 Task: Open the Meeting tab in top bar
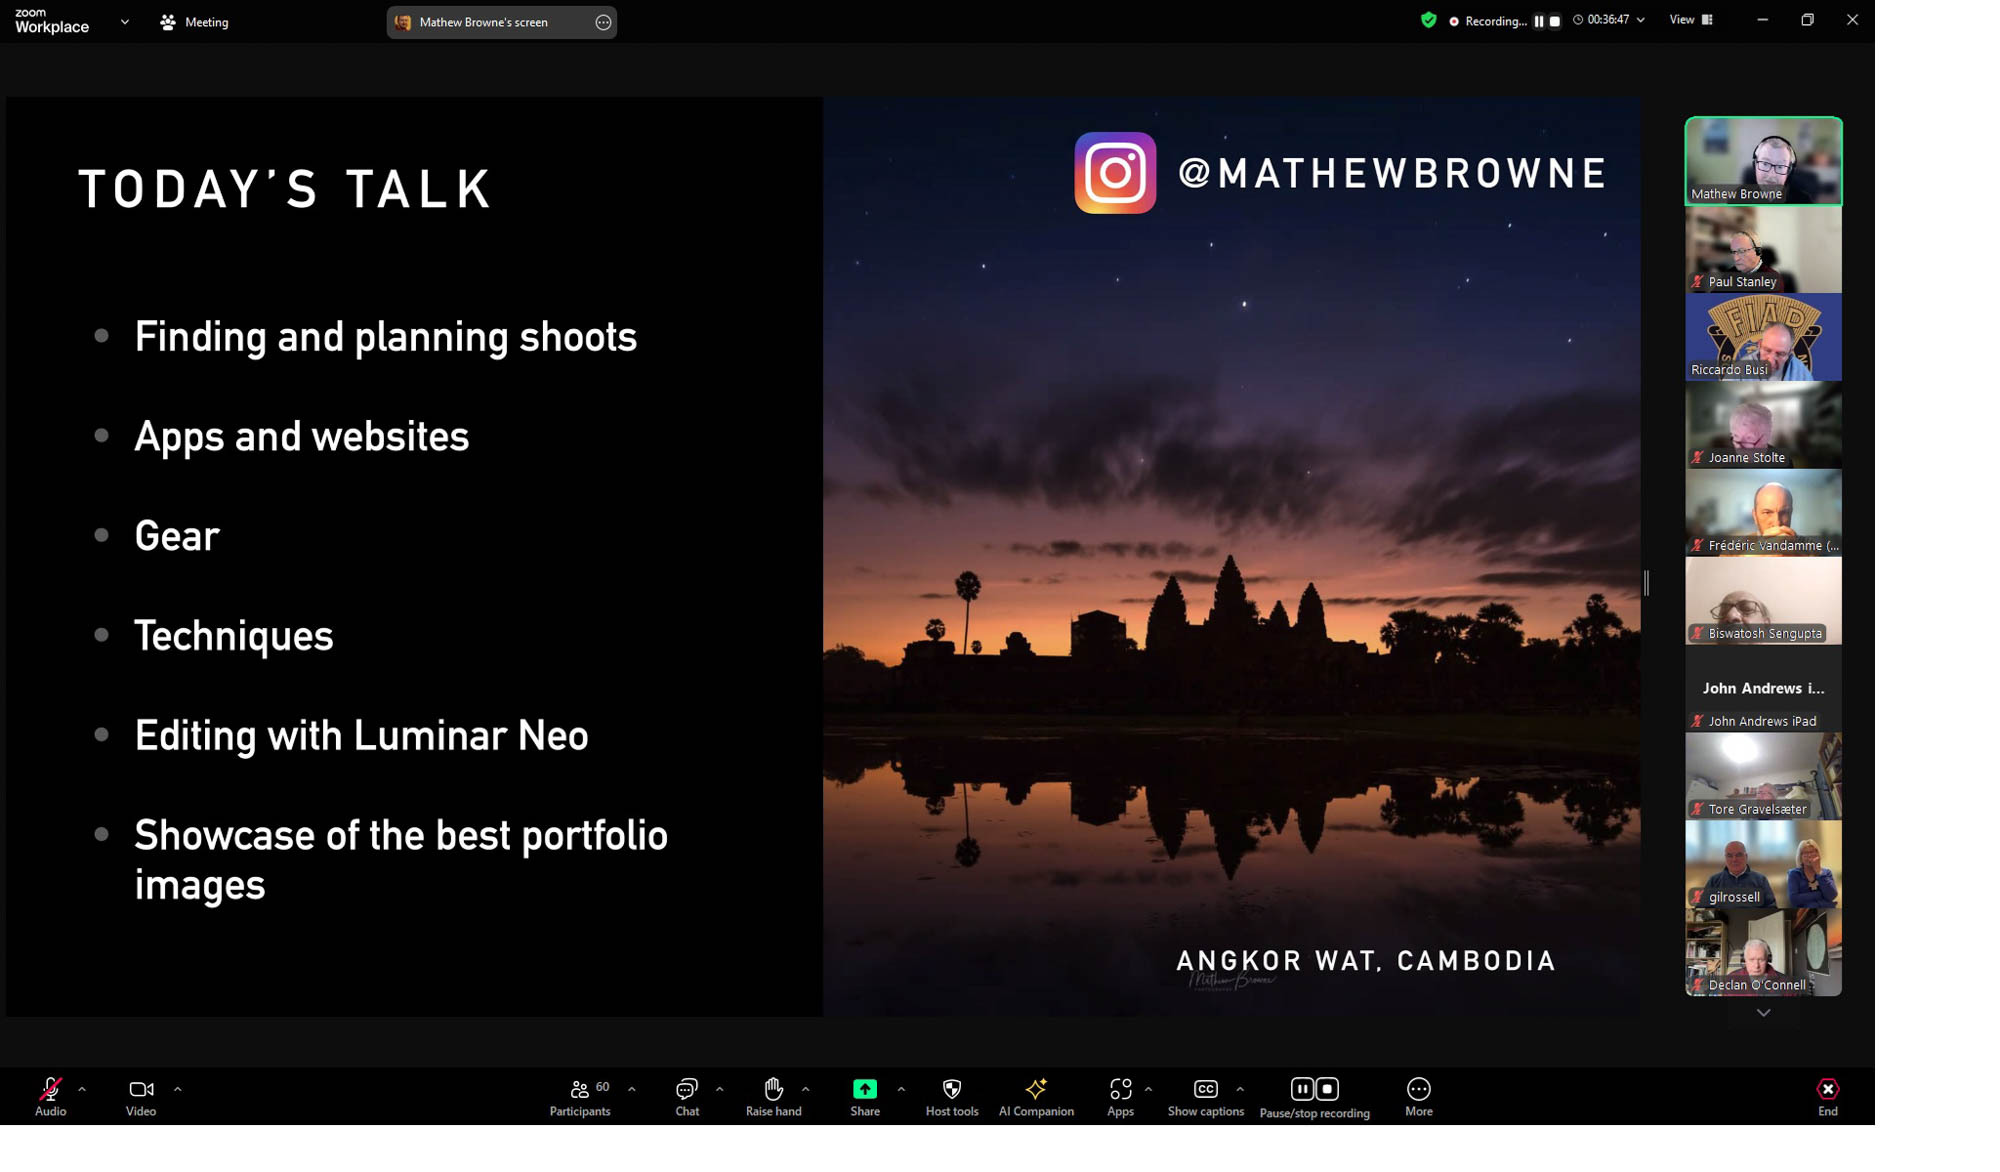[195, 22]
